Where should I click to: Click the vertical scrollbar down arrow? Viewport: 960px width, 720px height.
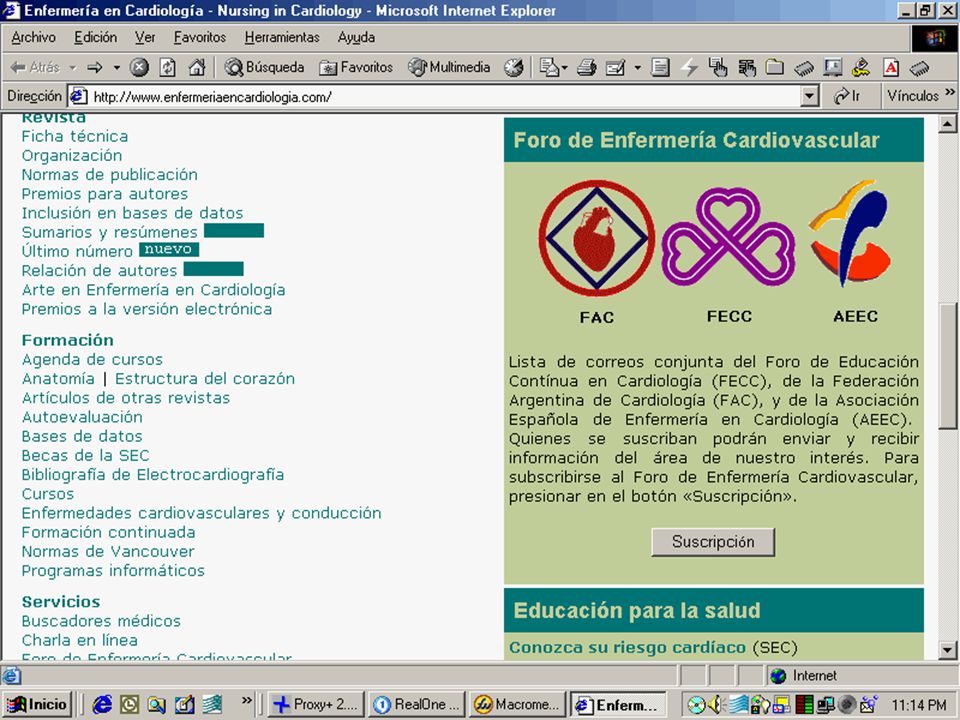[x=947, y=650]
